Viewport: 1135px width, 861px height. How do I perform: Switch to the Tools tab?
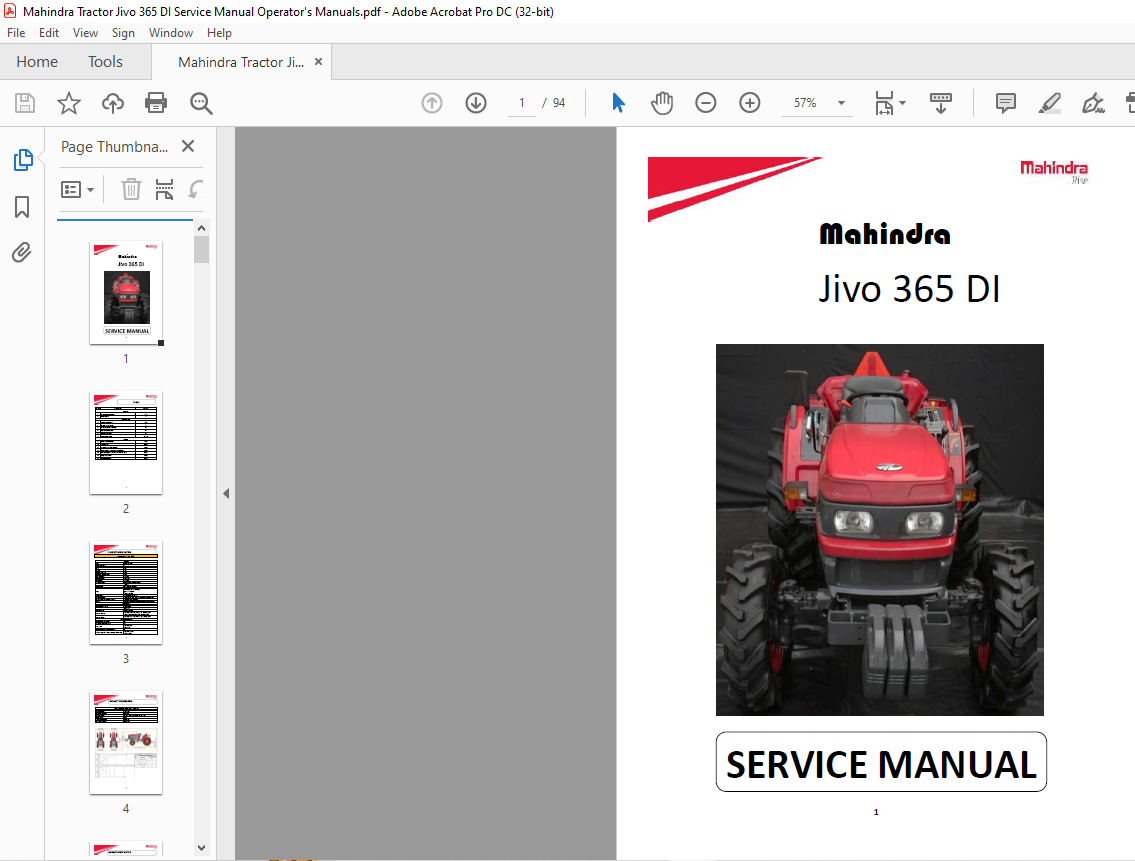106,62
